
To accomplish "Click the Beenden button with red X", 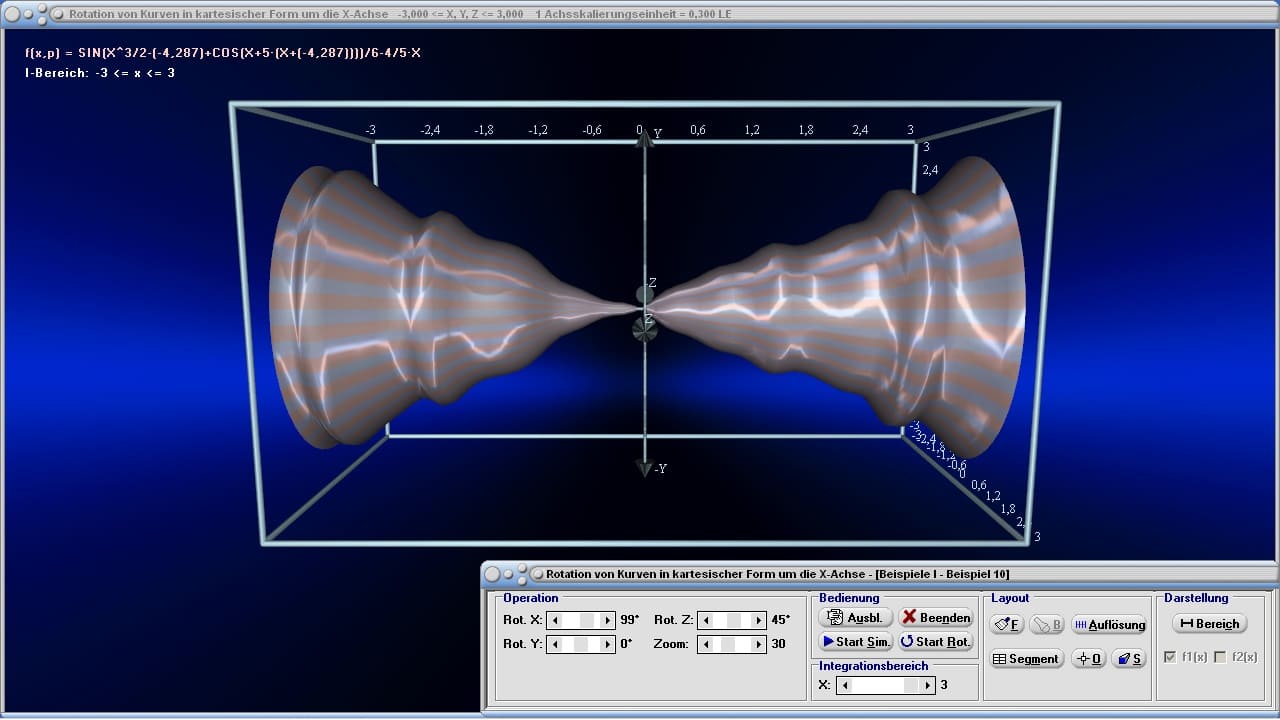I will [x=935, y=618].
